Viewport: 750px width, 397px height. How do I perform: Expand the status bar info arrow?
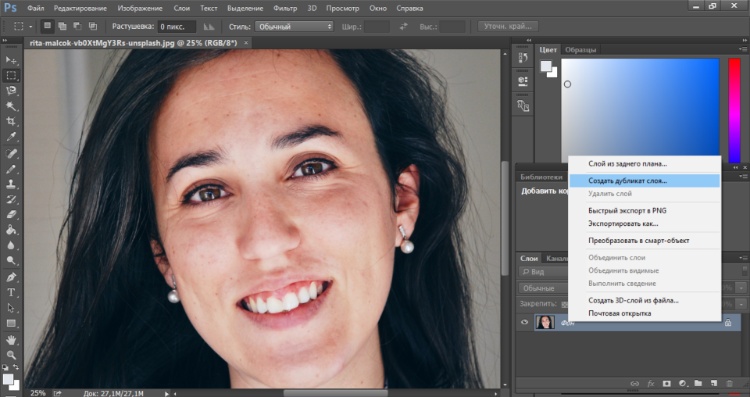[166, 394]
